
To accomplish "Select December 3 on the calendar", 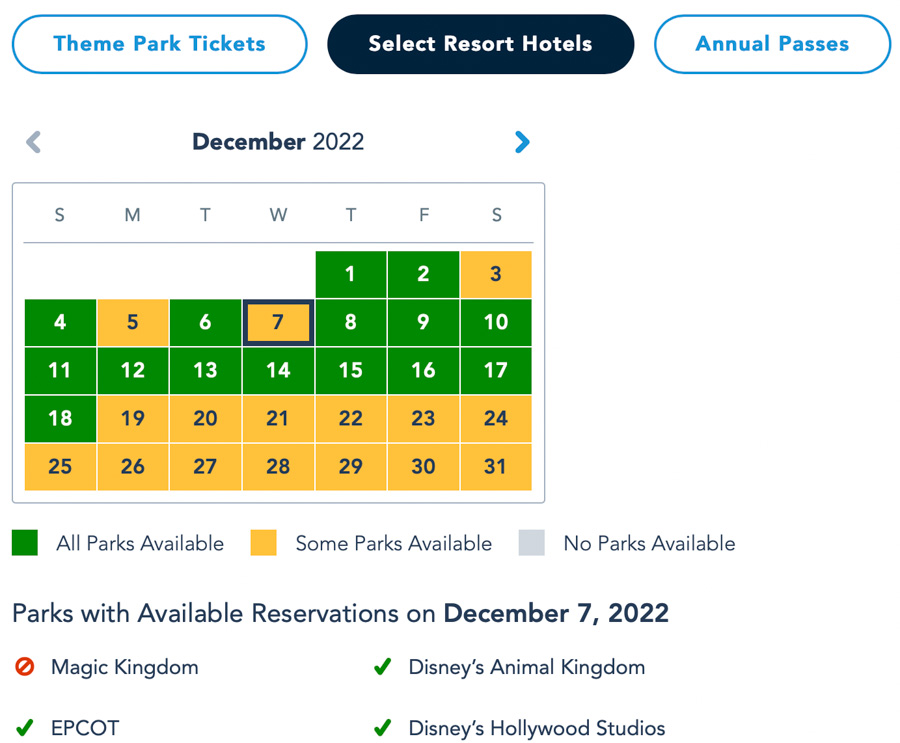I will pyautogui.click(x=496, y=274).
